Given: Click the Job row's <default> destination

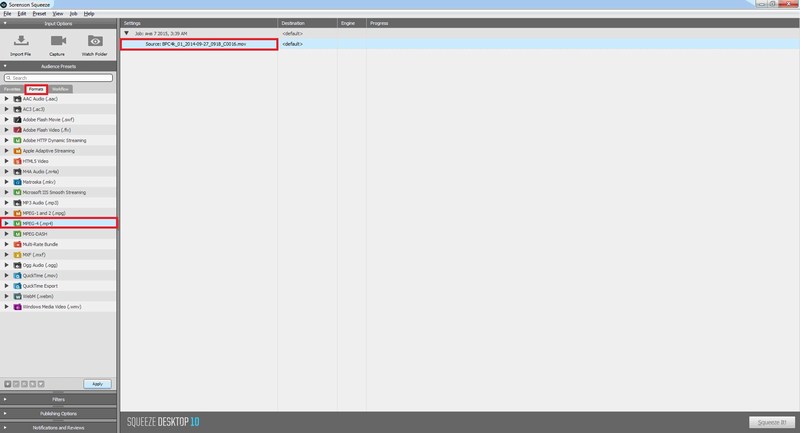Looking at the screenshot, I should tap(292, 33).
